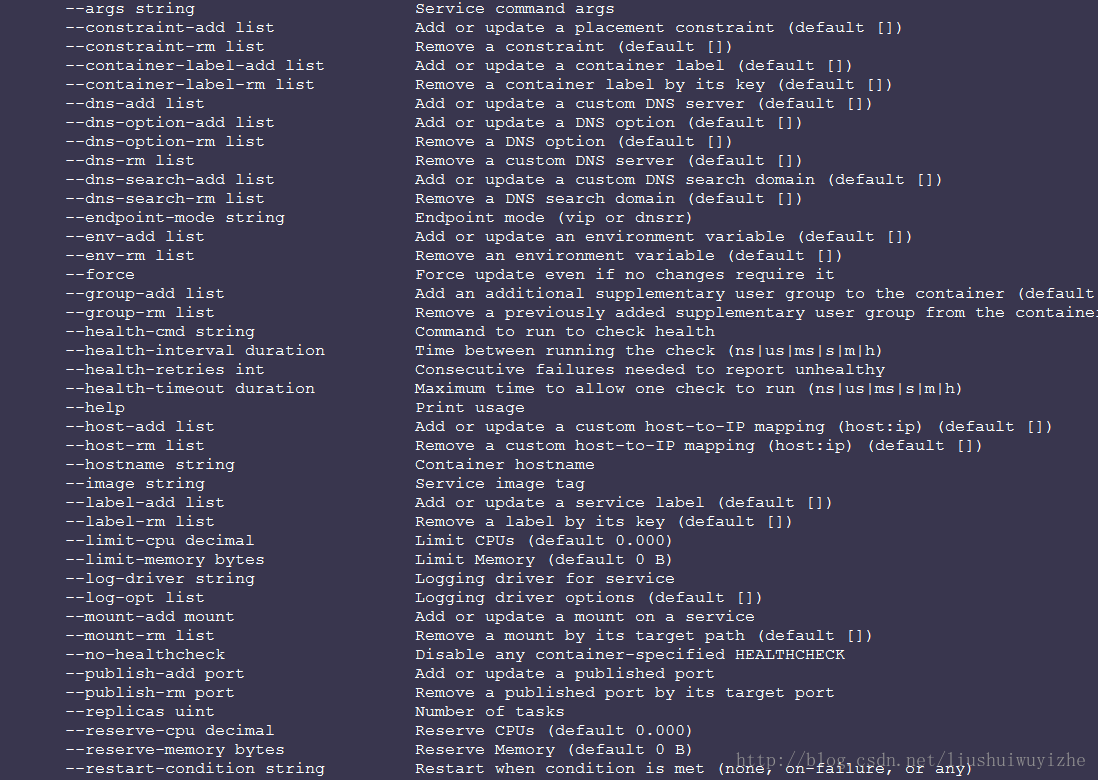Click the --constraint-add list flag text

click(x=169, y=28)
